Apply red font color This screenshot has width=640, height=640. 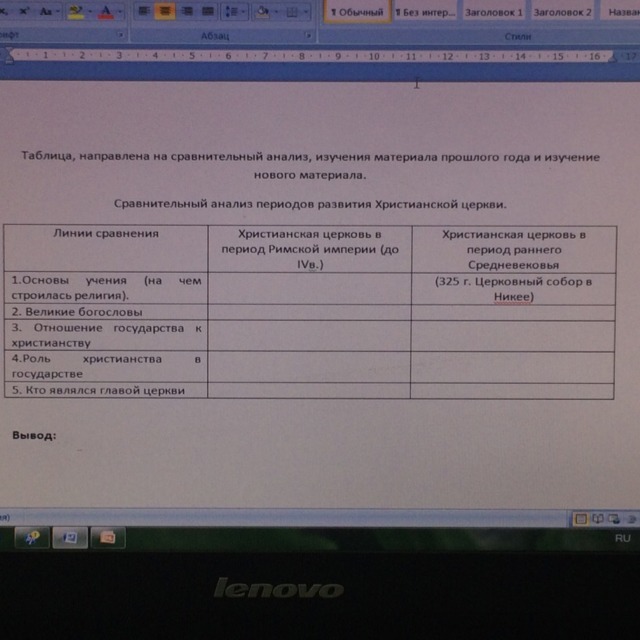(105, 11)
